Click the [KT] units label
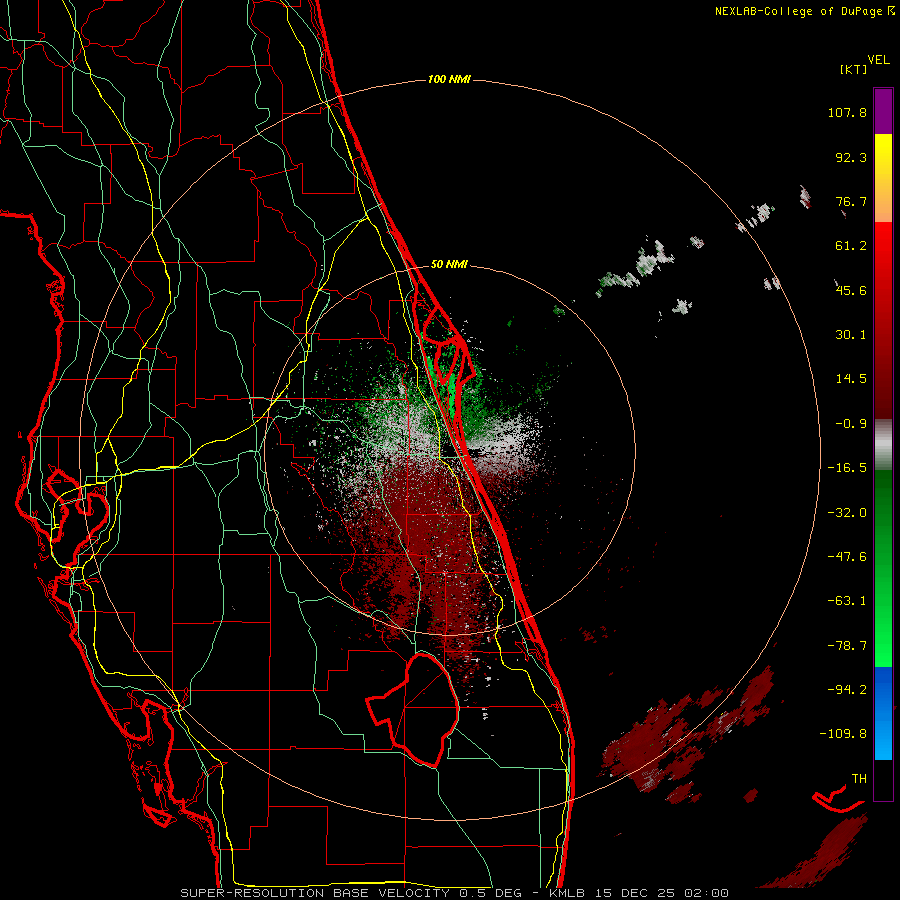Image resolution: width=900 pixels, height=900 pixels. point(854,69)
